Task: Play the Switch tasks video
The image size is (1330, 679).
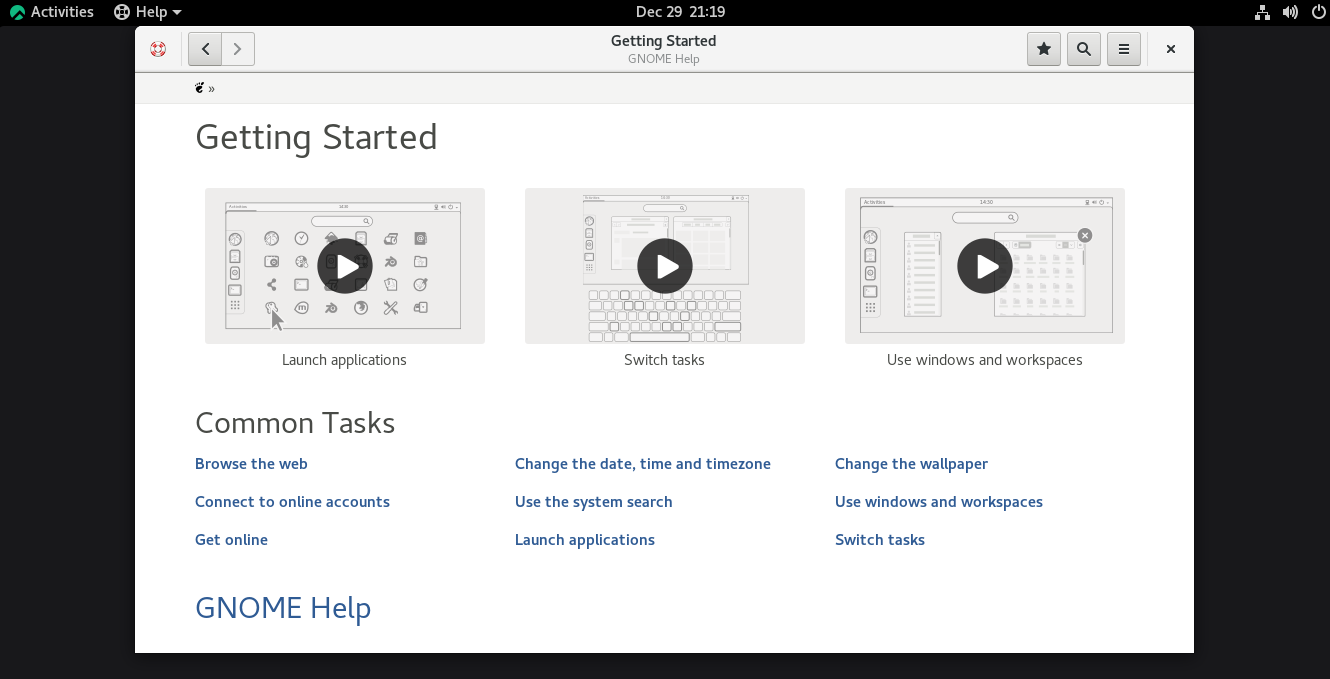Action: 665,266
